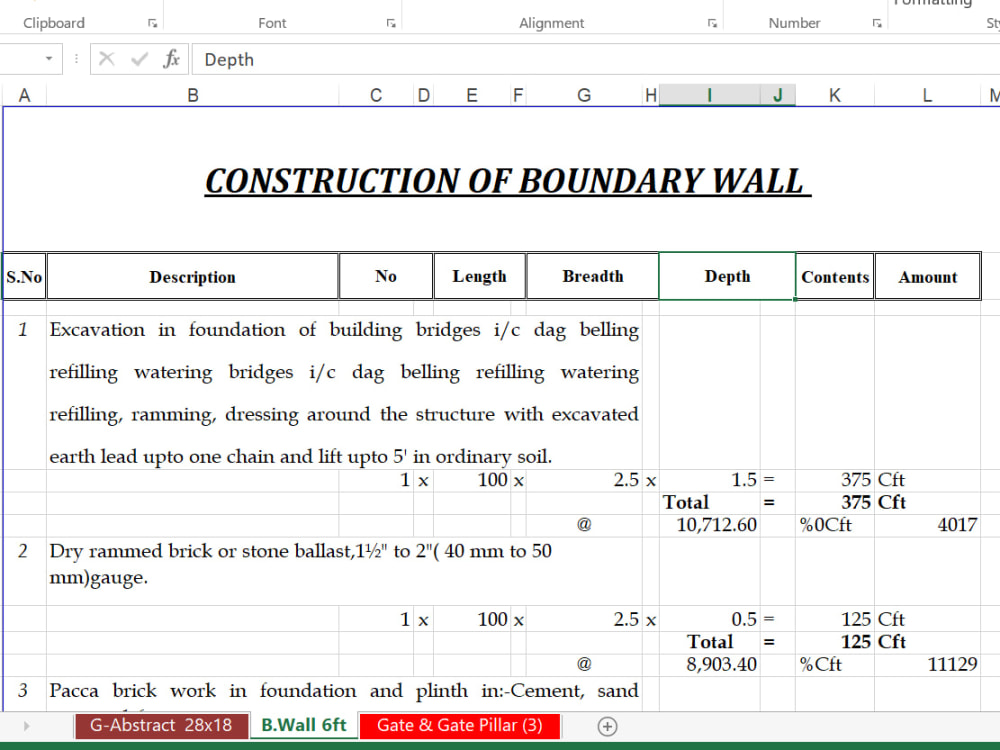Select the amount cell 4017
The width and height of the screenshot is (1000, 750).
(927, 525)
